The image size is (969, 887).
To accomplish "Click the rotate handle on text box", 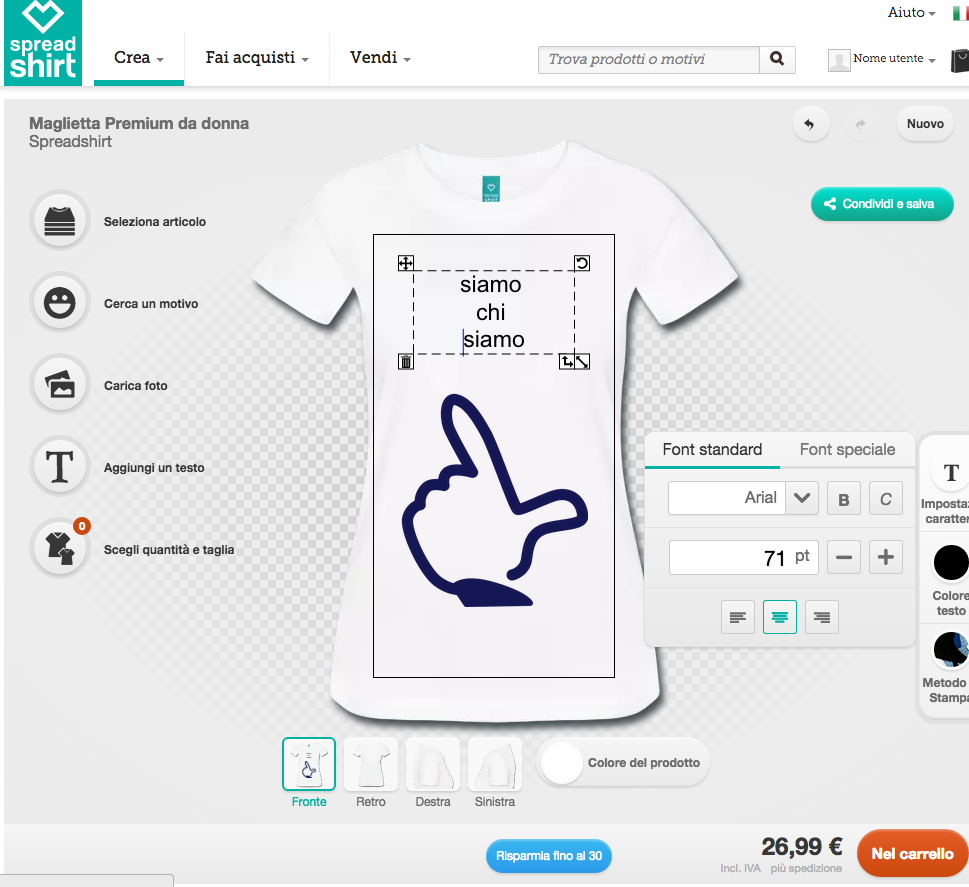I will pos(582,263).
